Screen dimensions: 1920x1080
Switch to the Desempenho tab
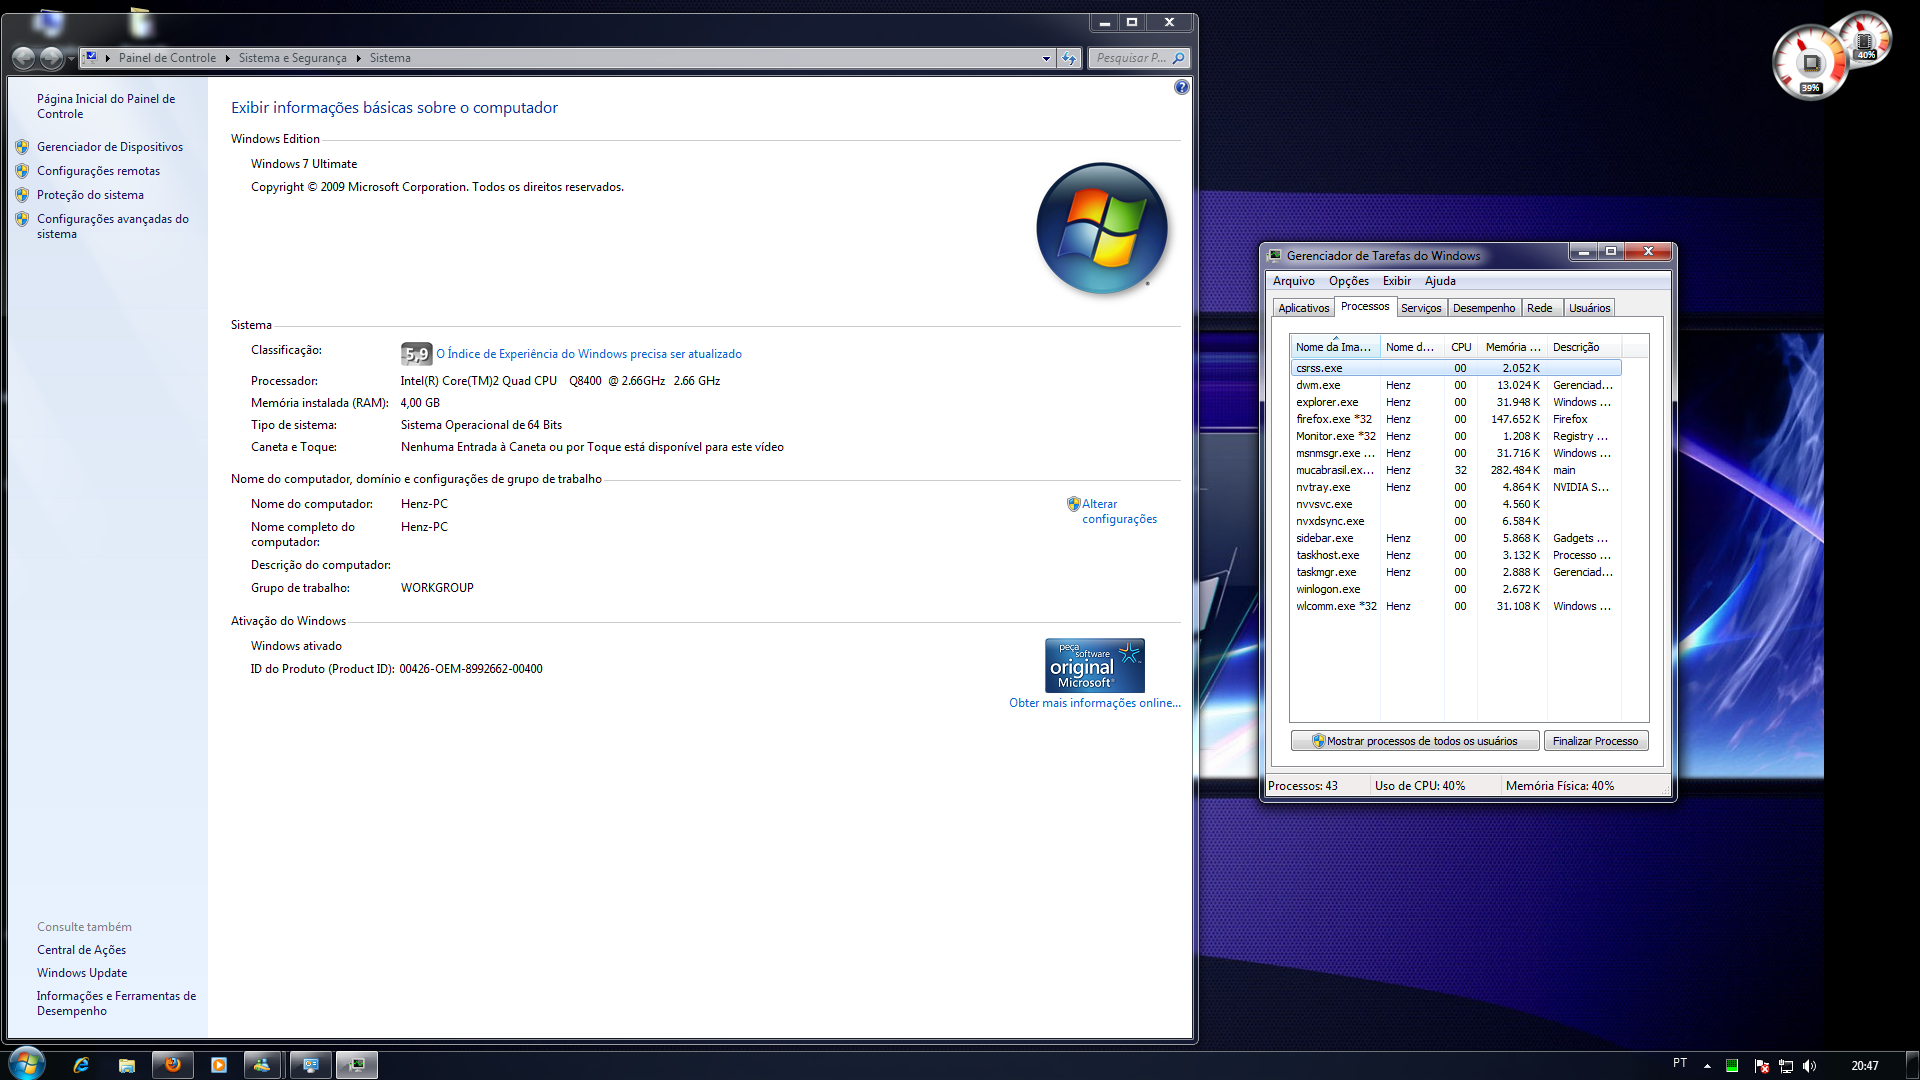tap(1483, 308)
